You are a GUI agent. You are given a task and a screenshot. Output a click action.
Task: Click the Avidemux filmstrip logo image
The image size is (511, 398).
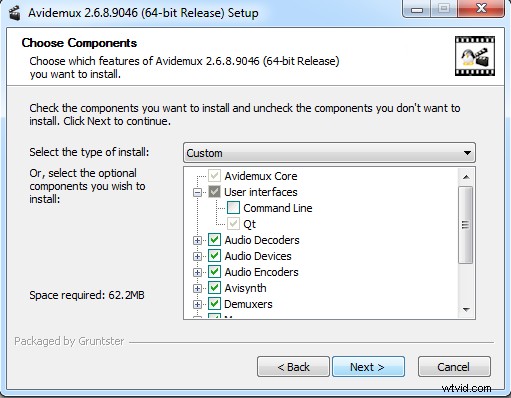pyautogui.click(x=475, y=56)
